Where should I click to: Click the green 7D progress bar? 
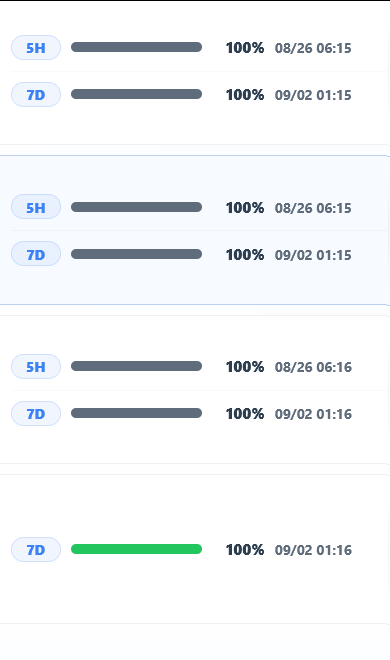click(136, 549)
